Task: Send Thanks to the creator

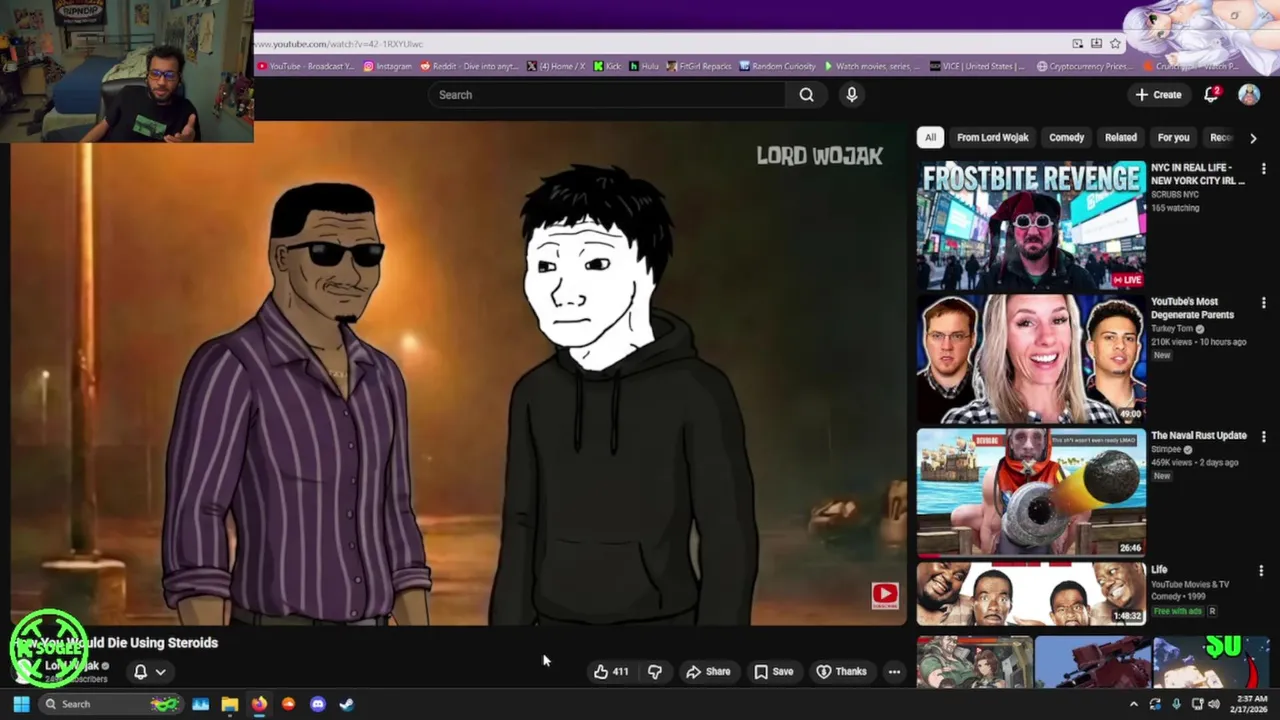Action: coord(841,672)
